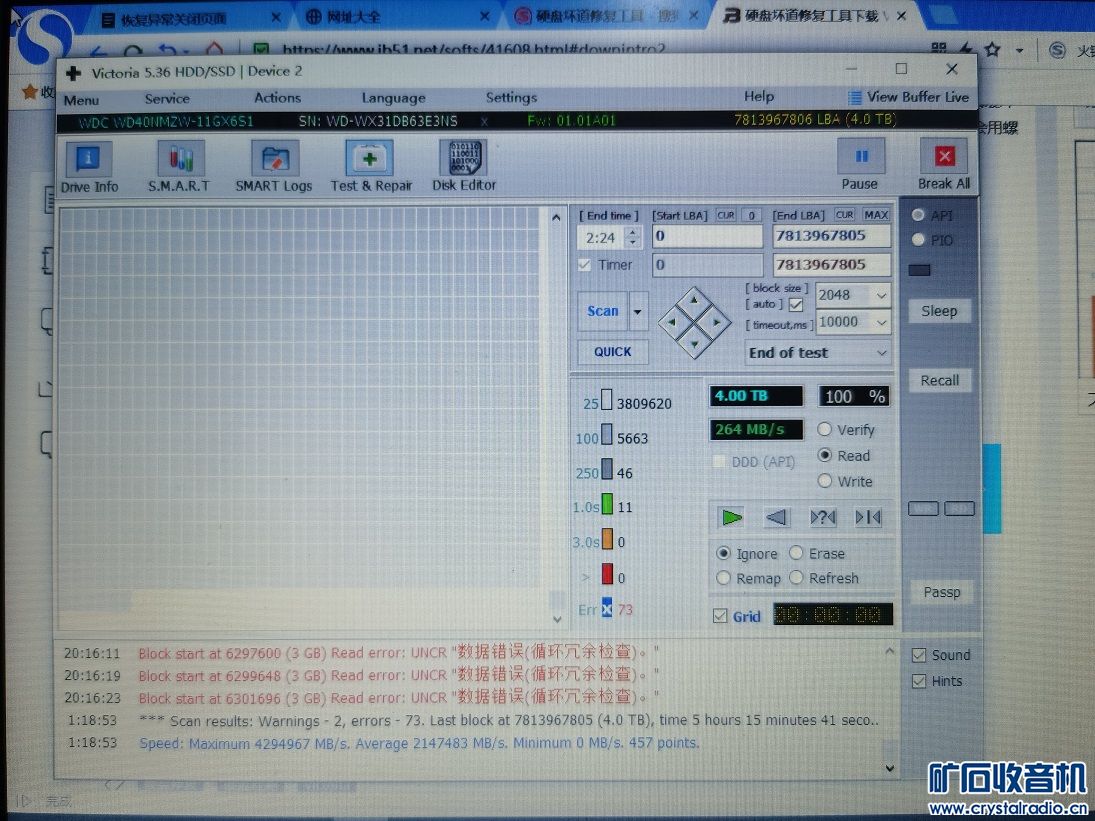1095x821 pixels.
Task: Click the green 1.0s block color swatch
Action: (607, 504)
